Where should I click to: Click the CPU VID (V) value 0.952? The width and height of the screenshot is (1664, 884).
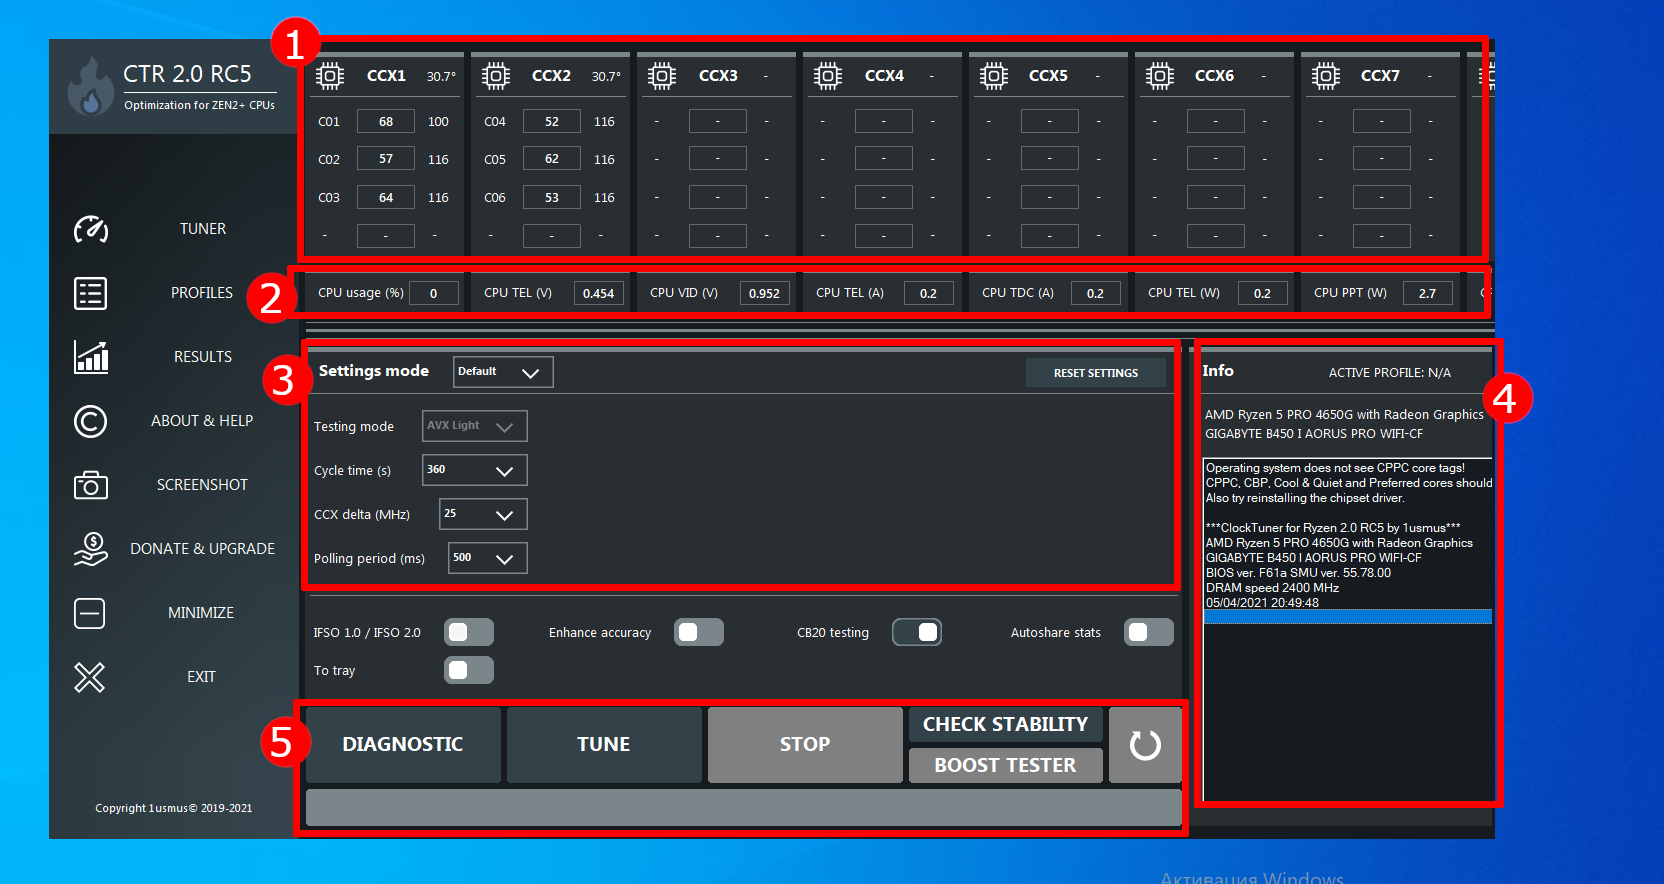765,293
